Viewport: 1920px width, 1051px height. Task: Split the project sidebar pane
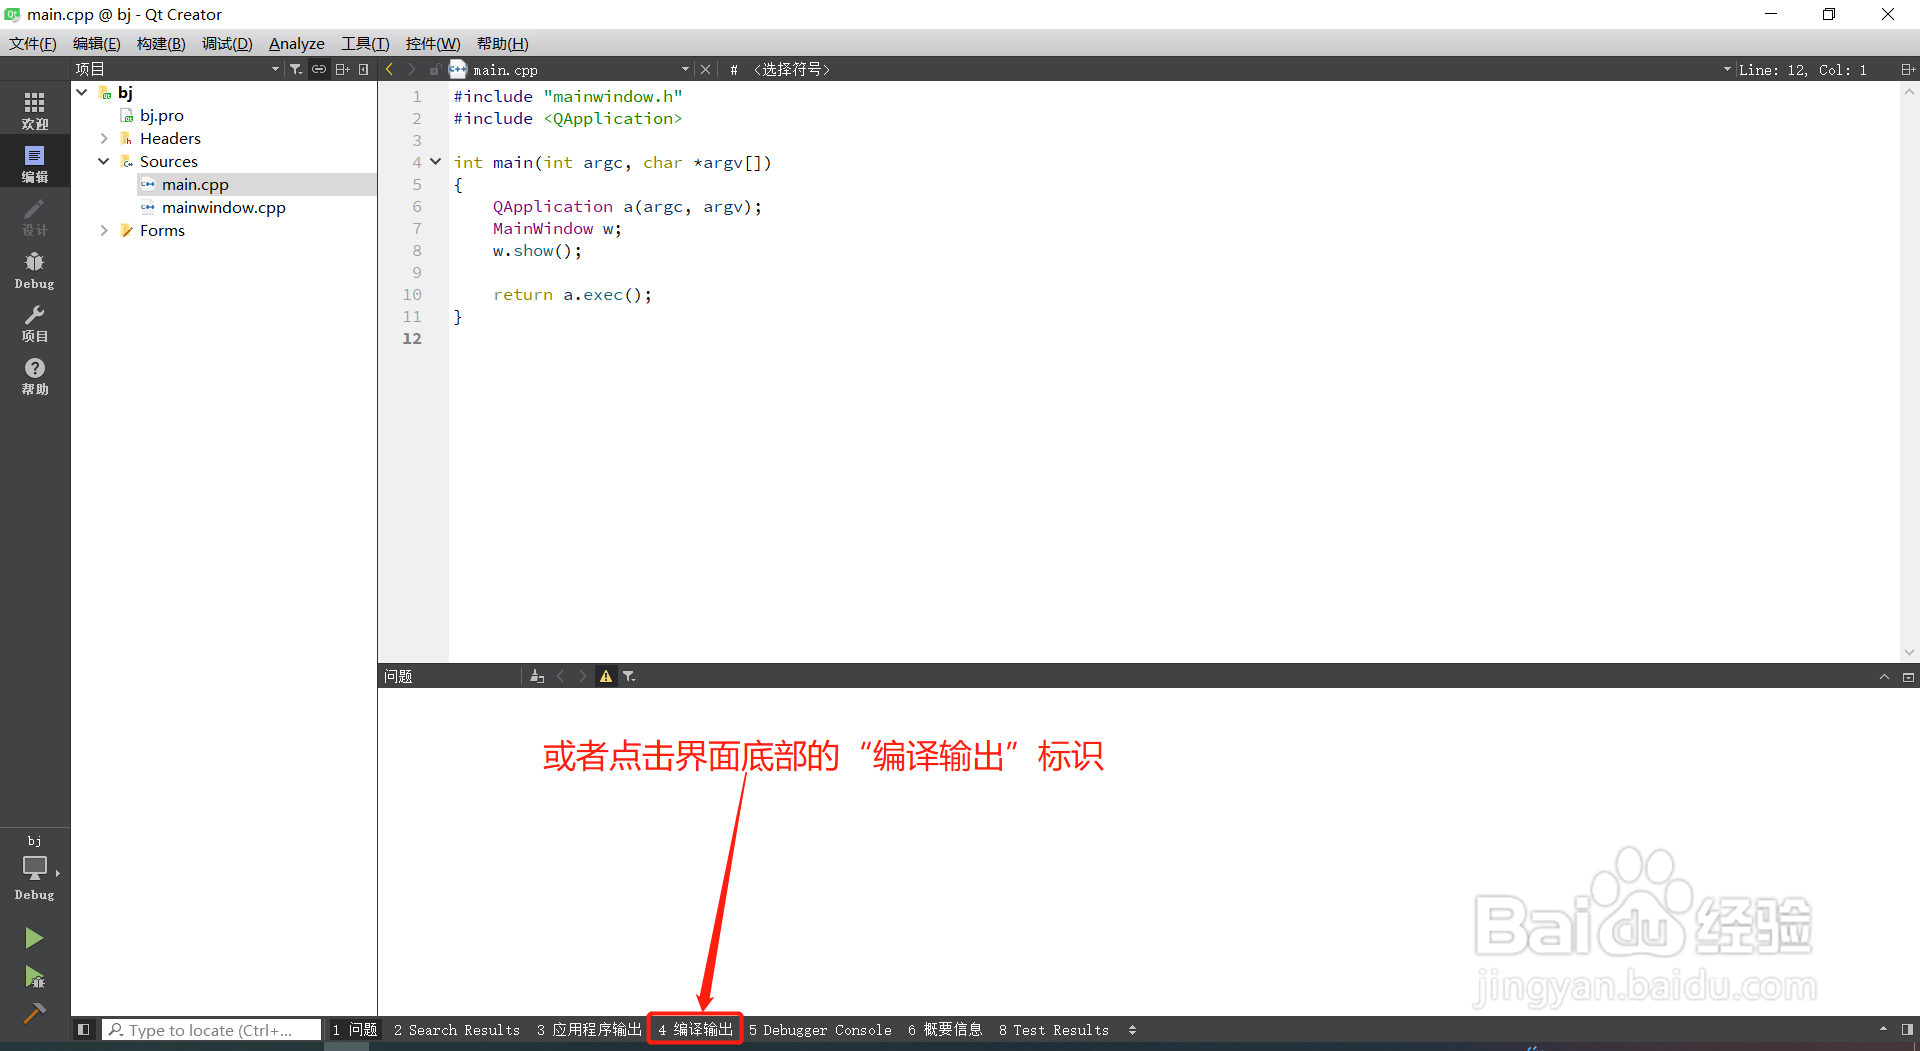tap(342, 69)
